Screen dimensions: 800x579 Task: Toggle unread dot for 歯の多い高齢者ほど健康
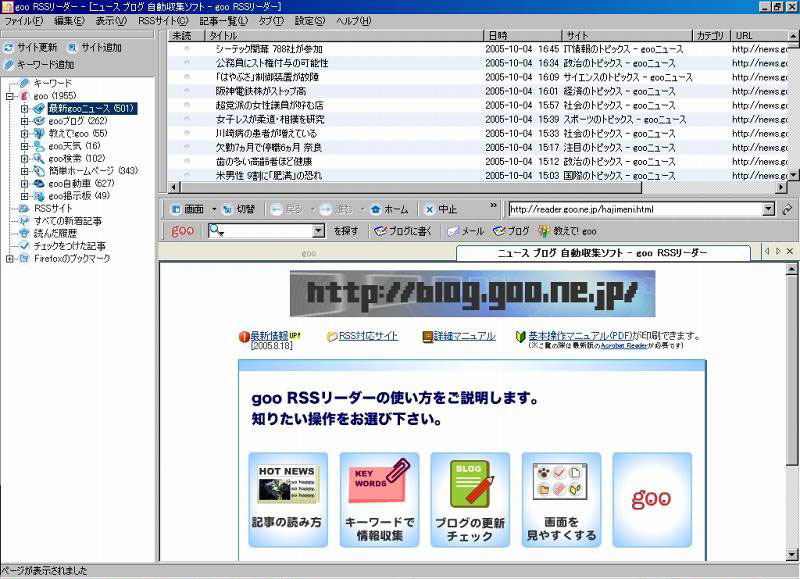(187, 161)
